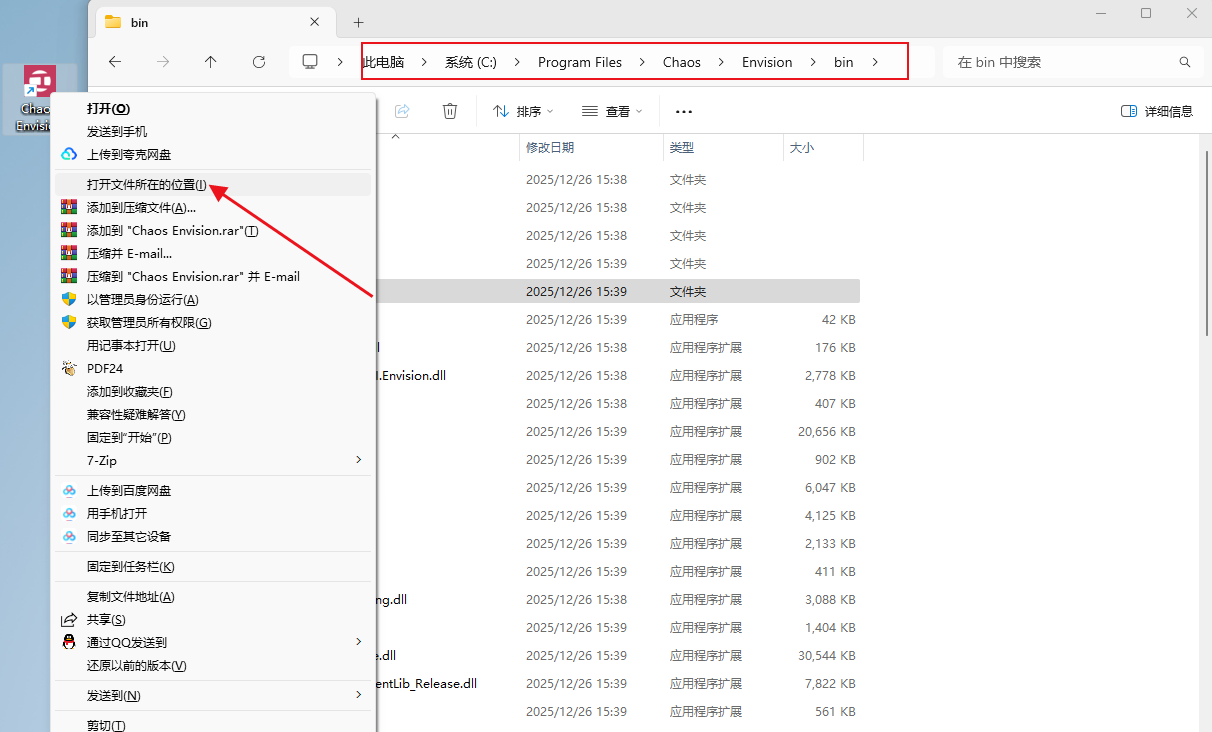Viewport: 1212px width, 732px height.
Task: Click the 在 bin 中搜索 search field
Action: coord(1060,62)
